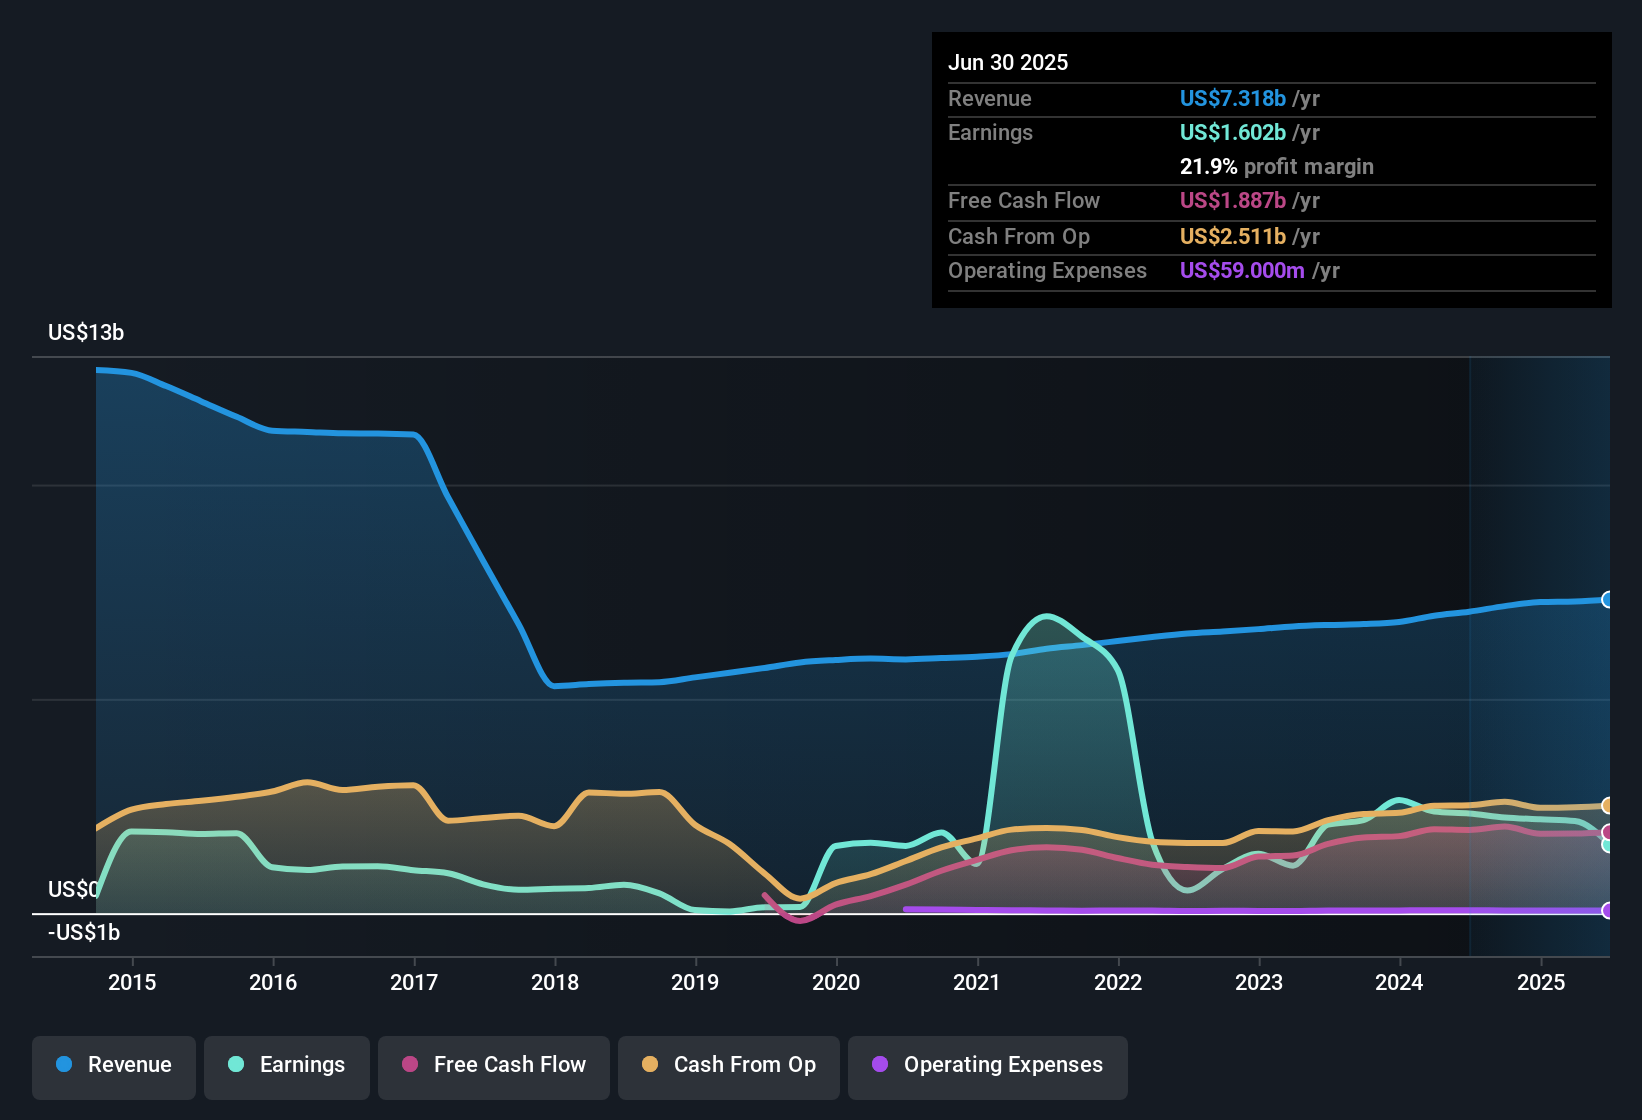Click the Earnings peak in mid 2021
The width and height of the screenshot is (1642, 1120).
1046,616
